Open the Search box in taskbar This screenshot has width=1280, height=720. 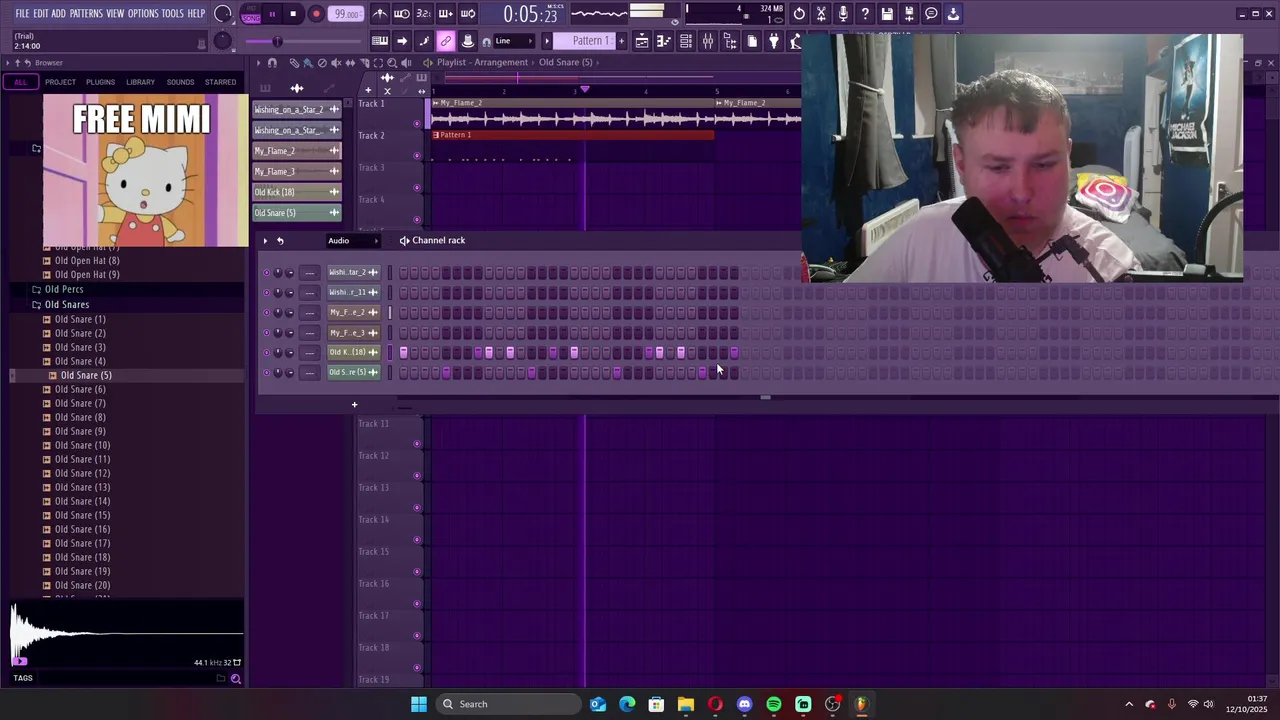[x=510, y=704]
